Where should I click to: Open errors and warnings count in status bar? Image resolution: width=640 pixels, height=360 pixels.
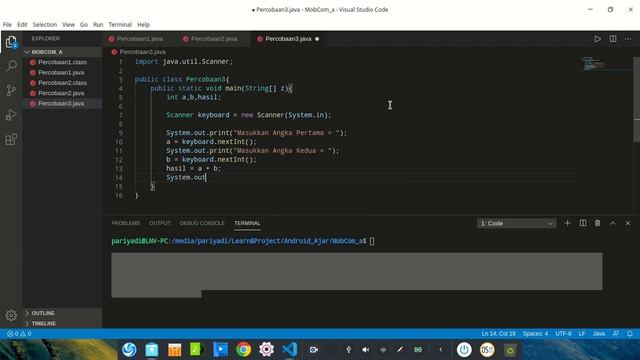(19, 333)
